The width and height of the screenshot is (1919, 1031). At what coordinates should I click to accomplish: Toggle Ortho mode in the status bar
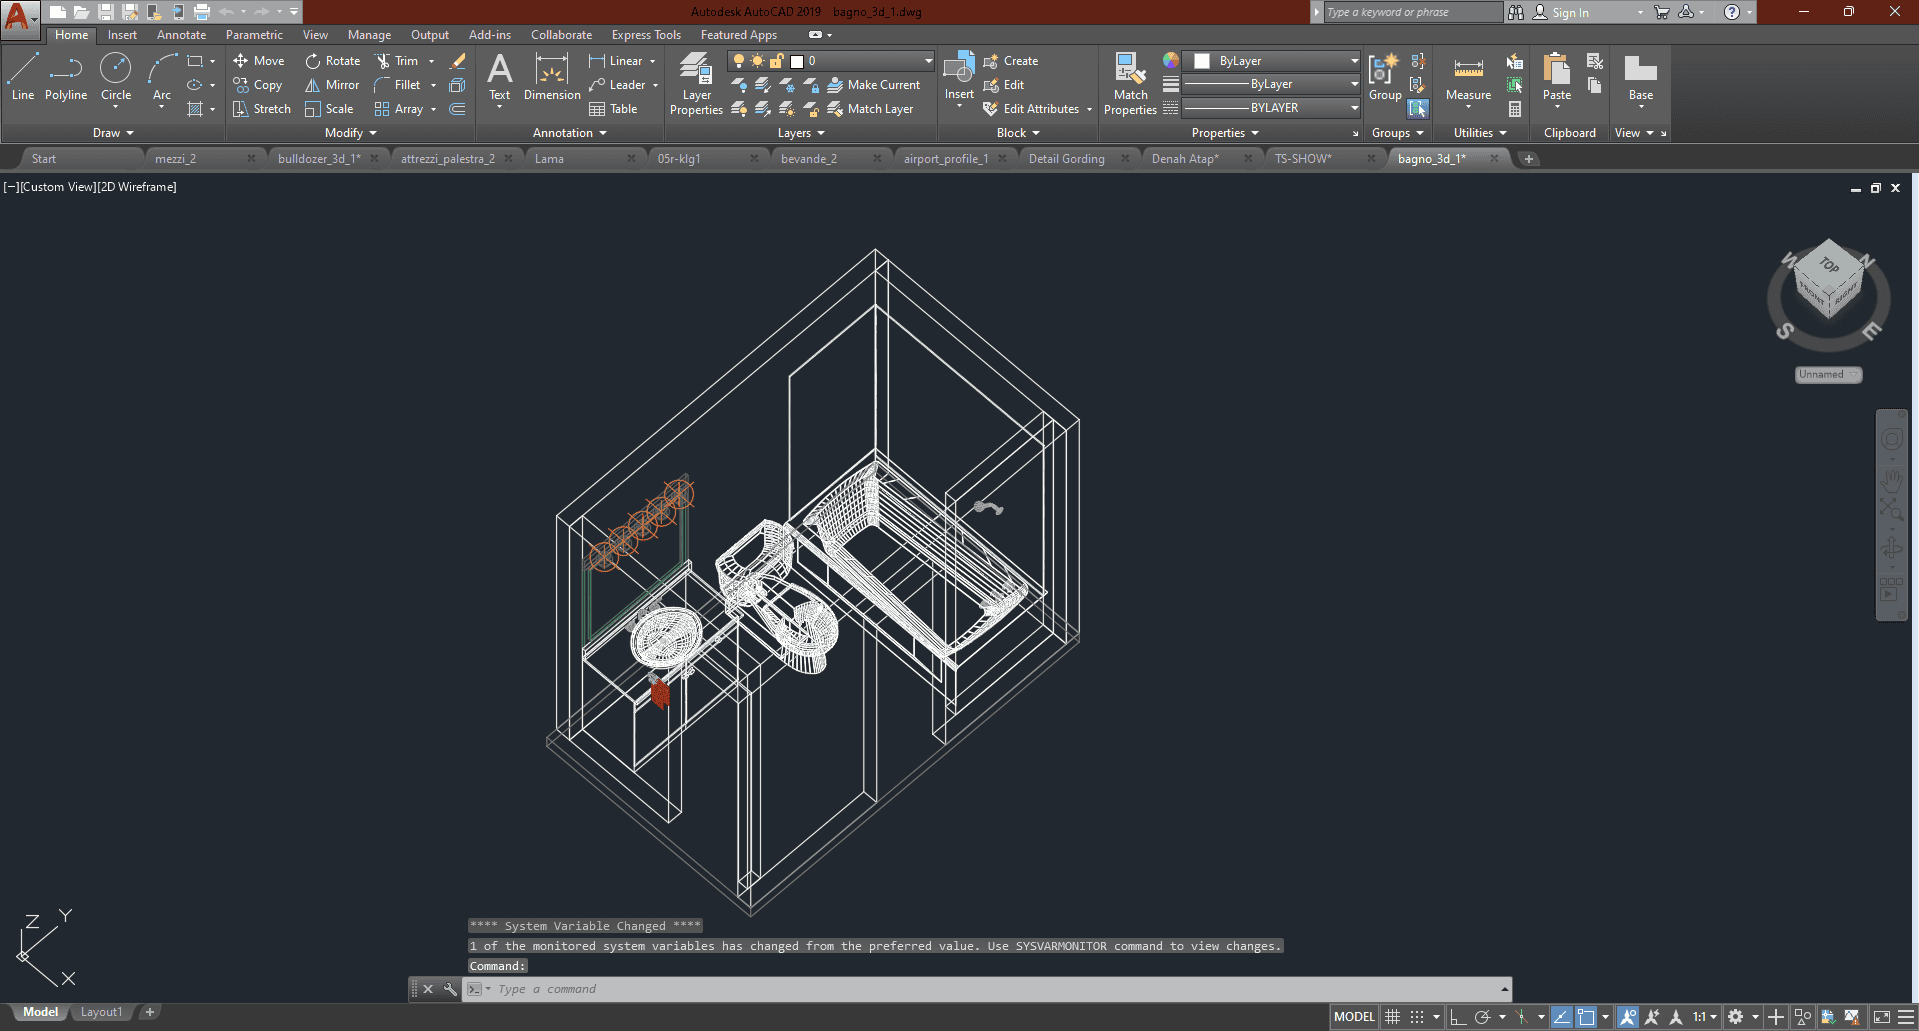(1458, 1017)
